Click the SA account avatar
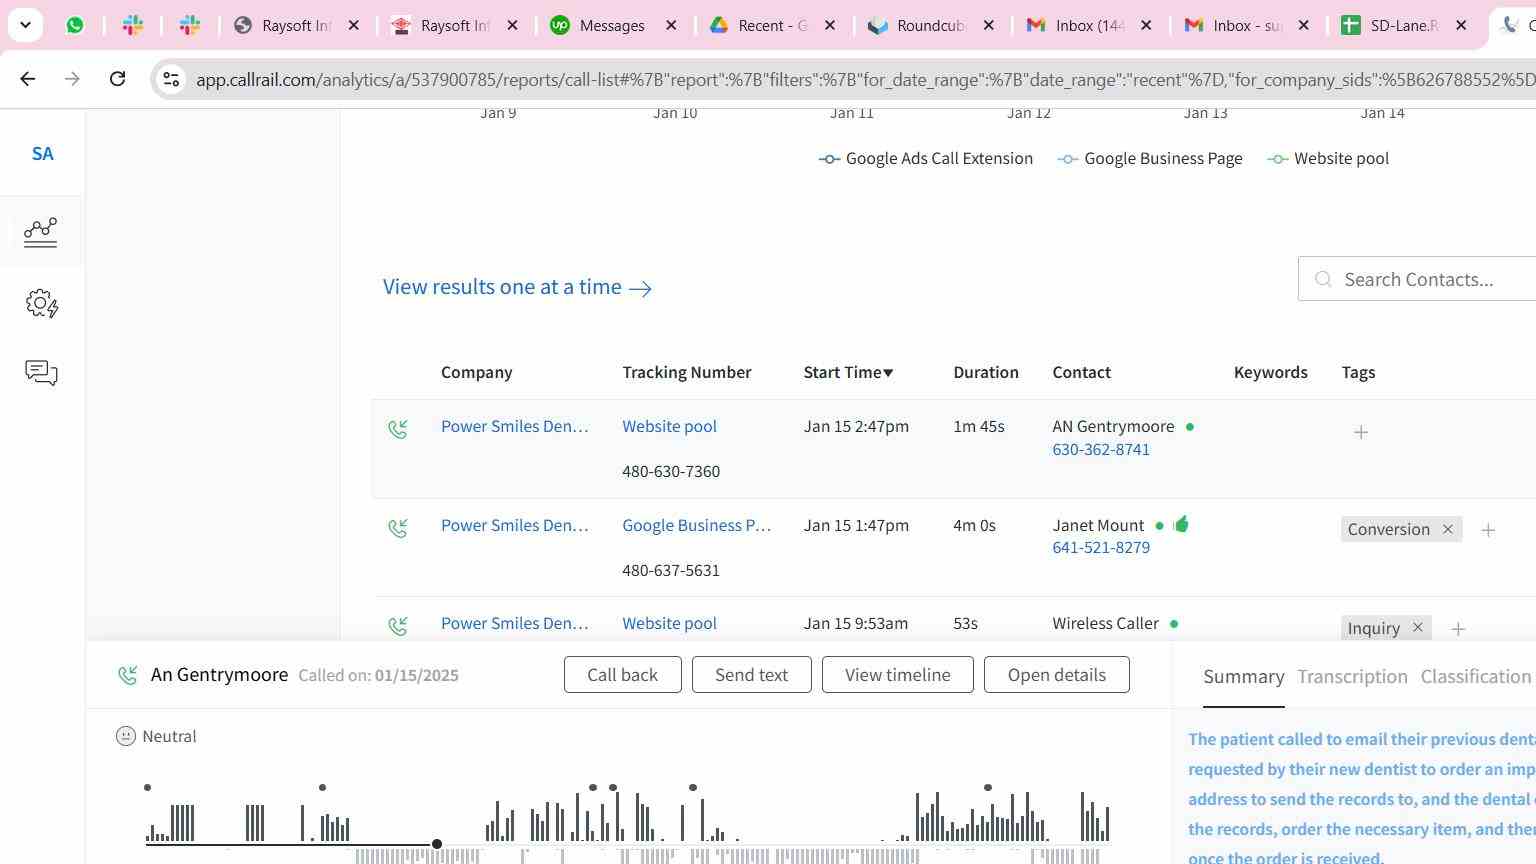Screen dimensions: 1536x864 click(42, 154)
